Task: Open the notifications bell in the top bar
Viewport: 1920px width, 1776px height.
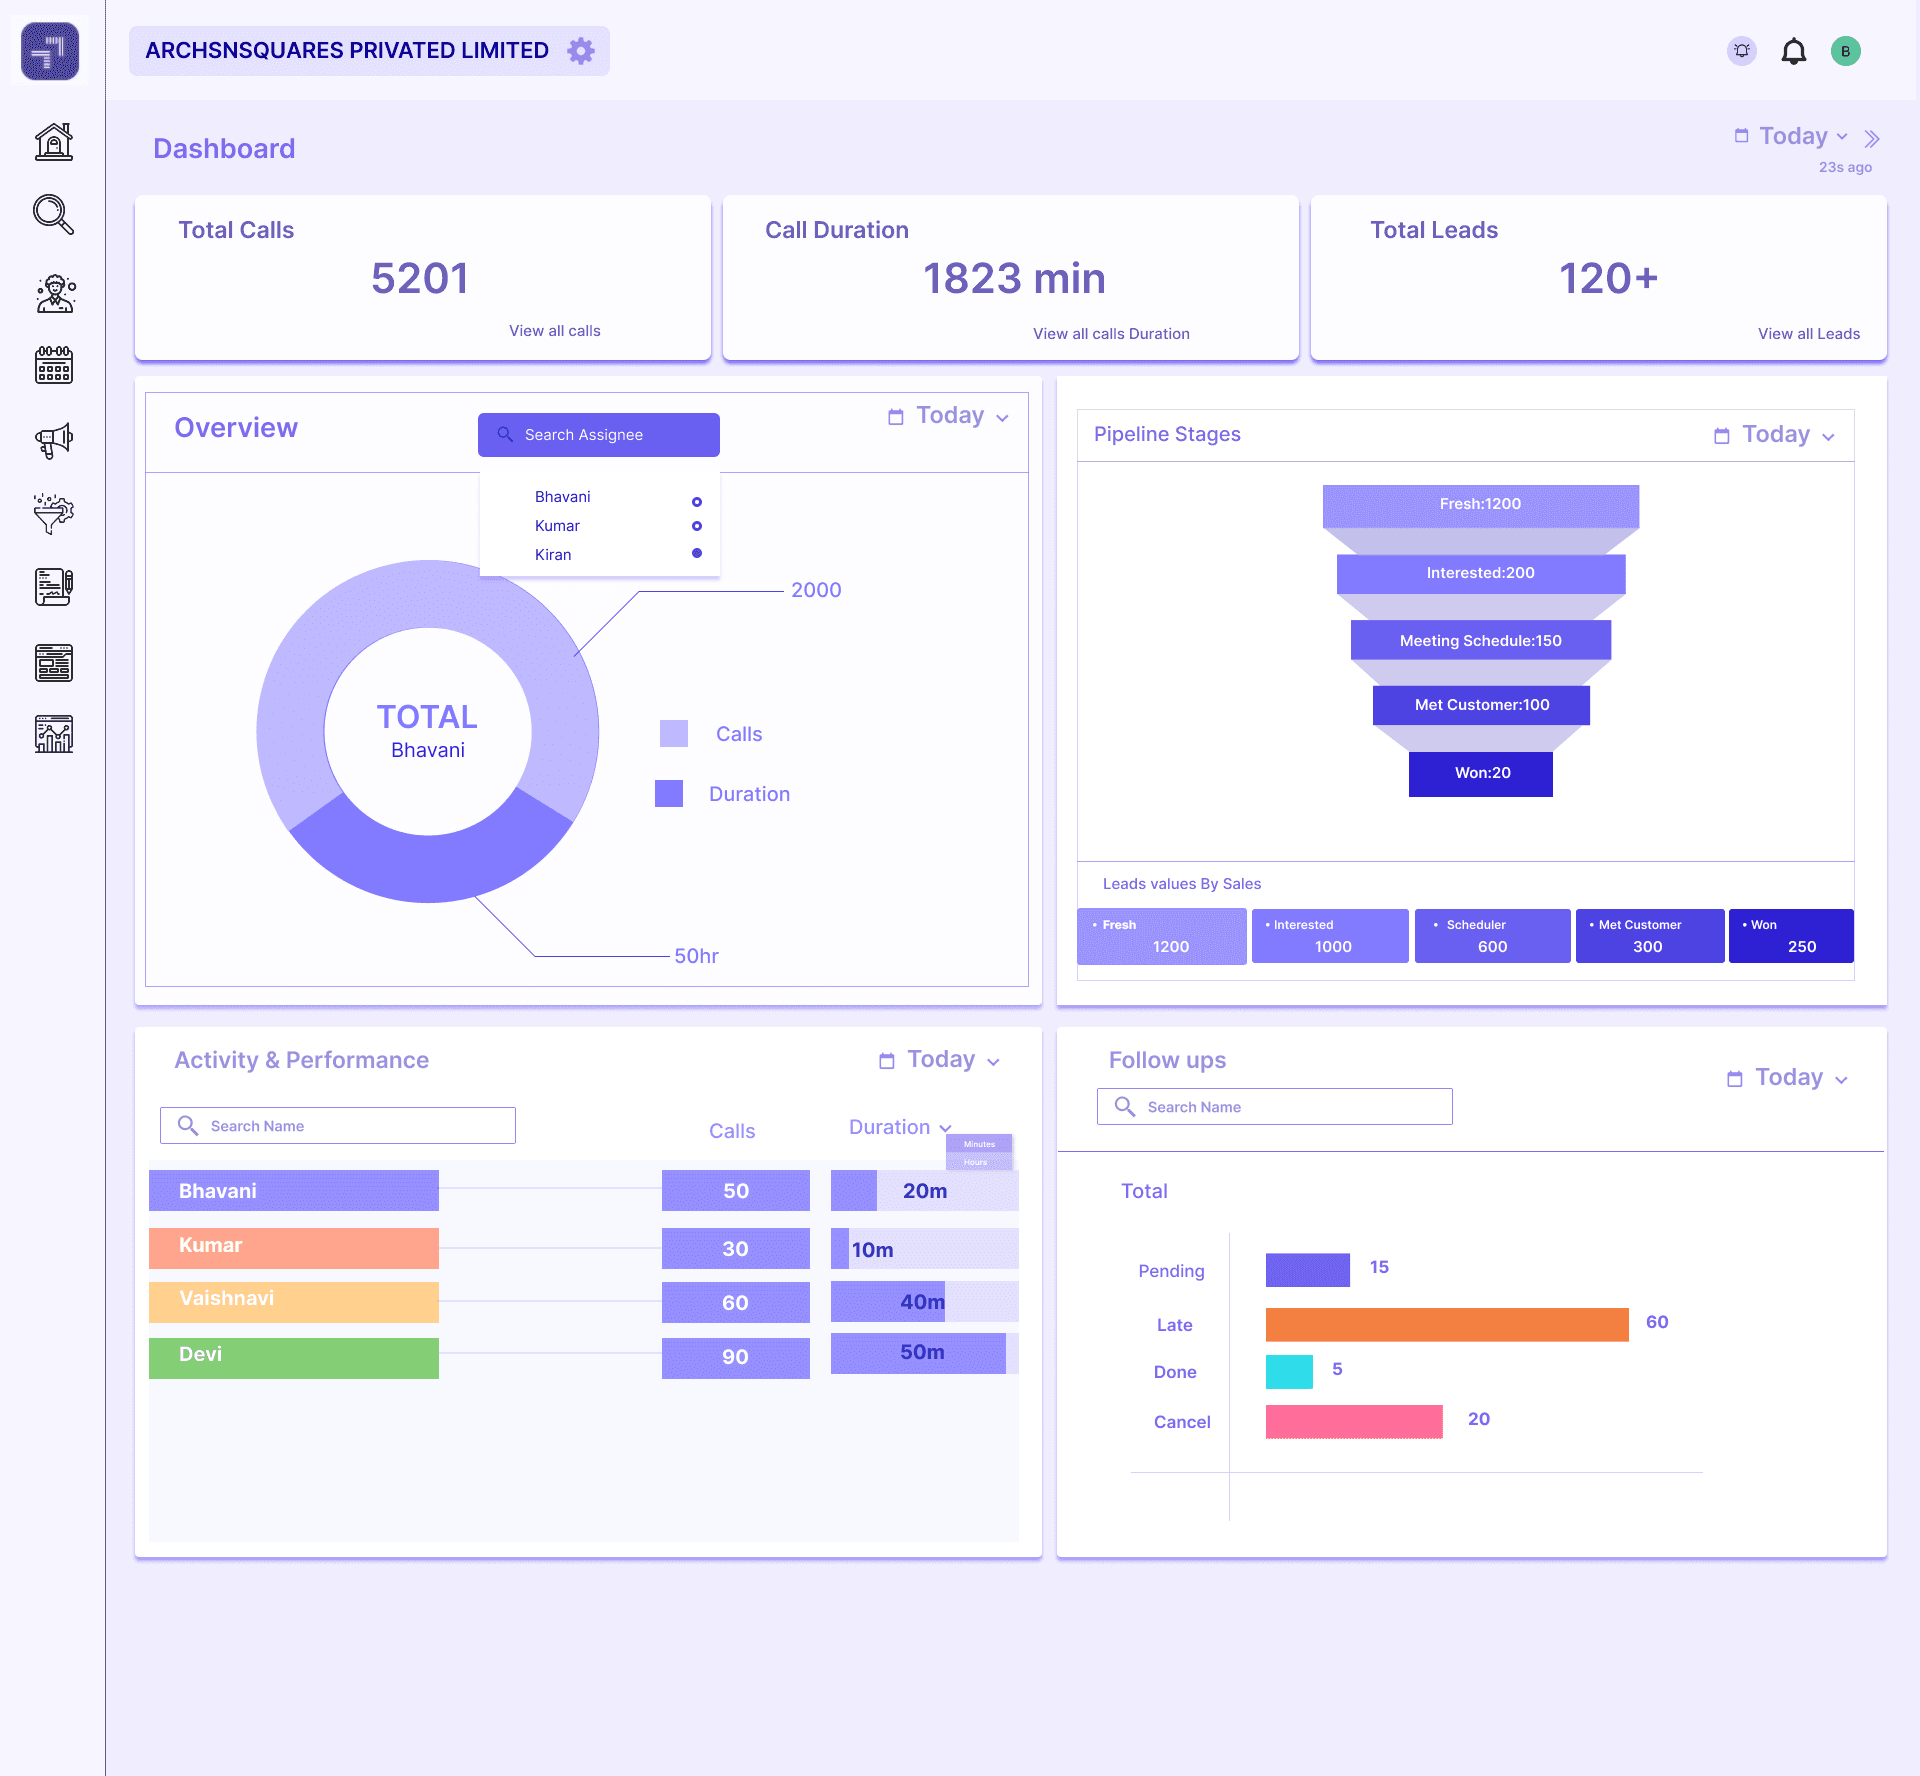Action: point(1794,51)
